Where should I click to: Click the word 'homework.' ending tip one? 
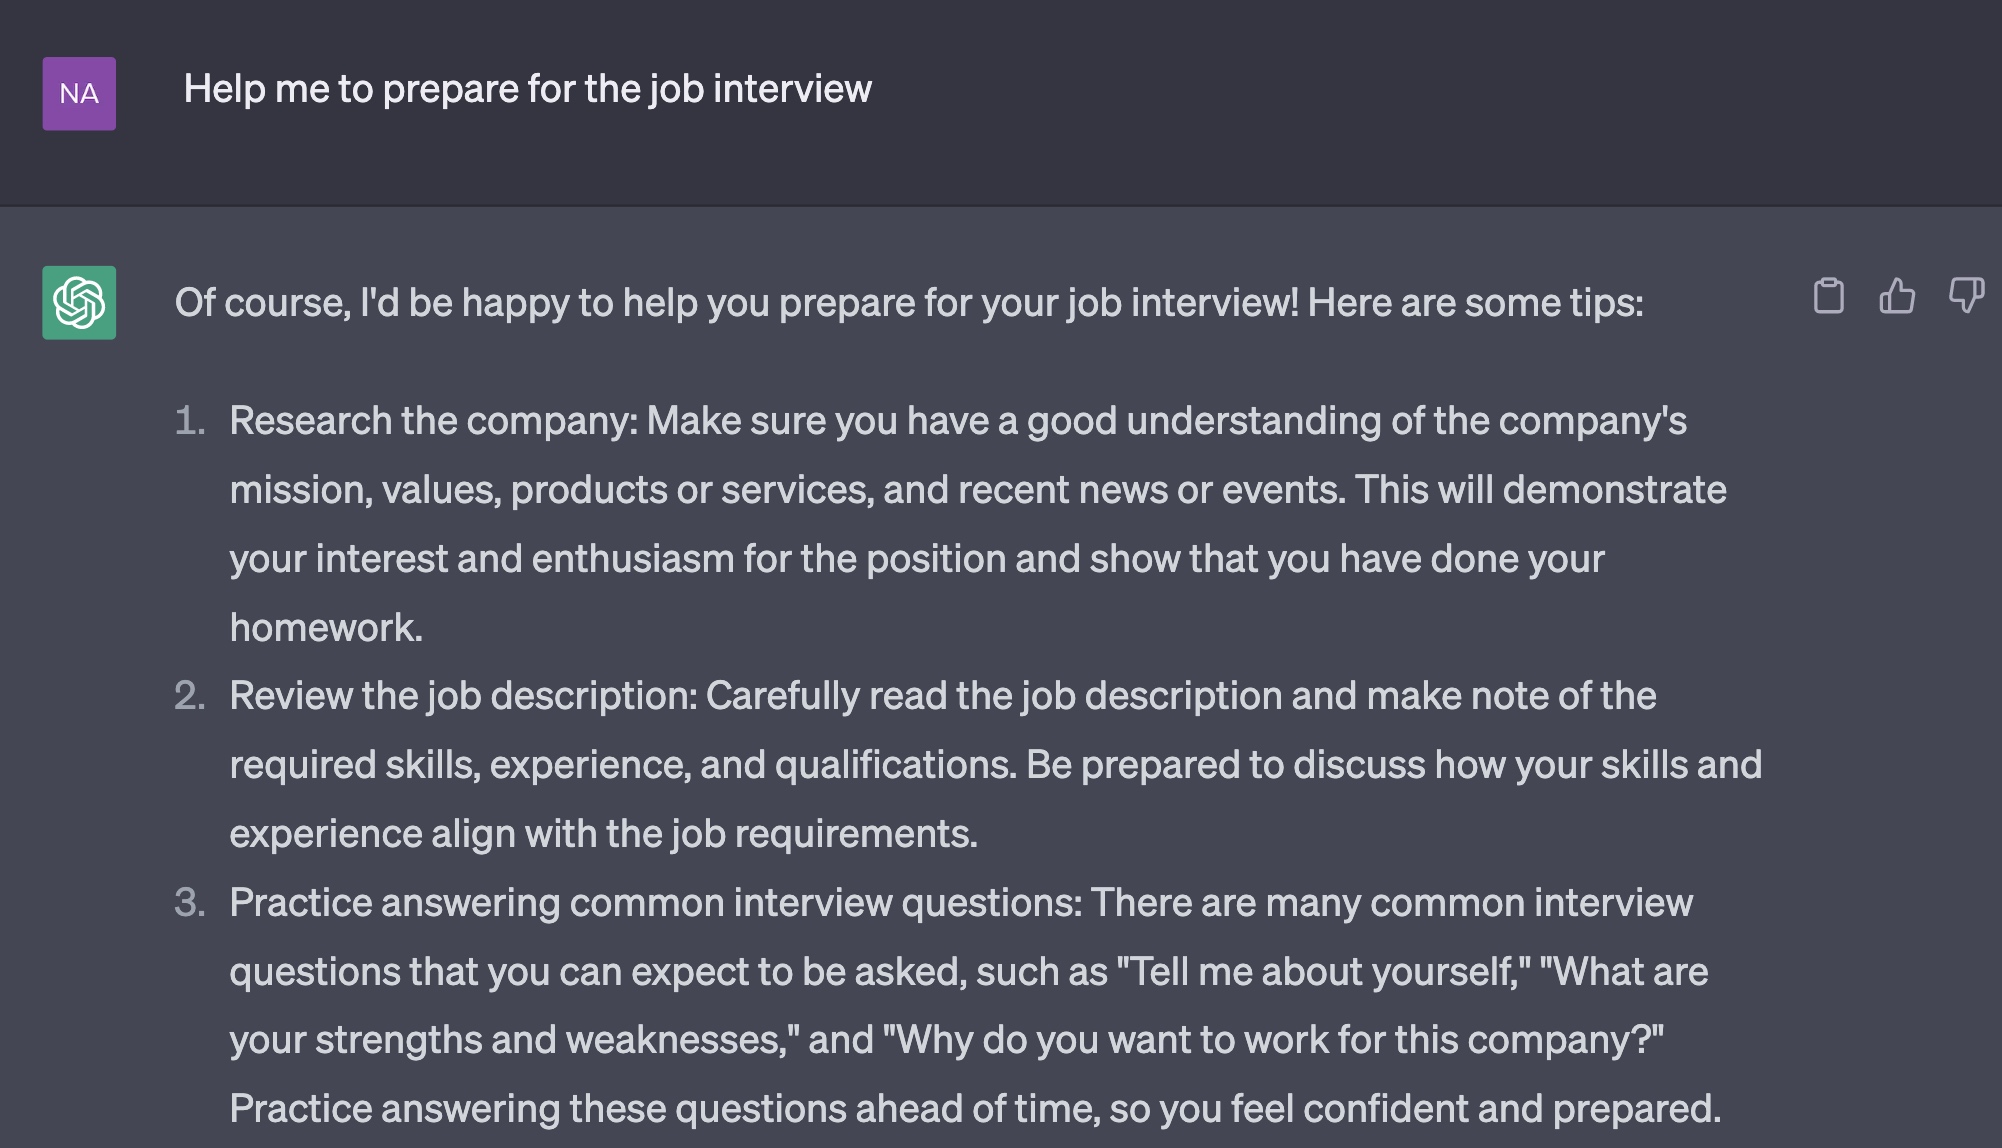pos(326,628)
